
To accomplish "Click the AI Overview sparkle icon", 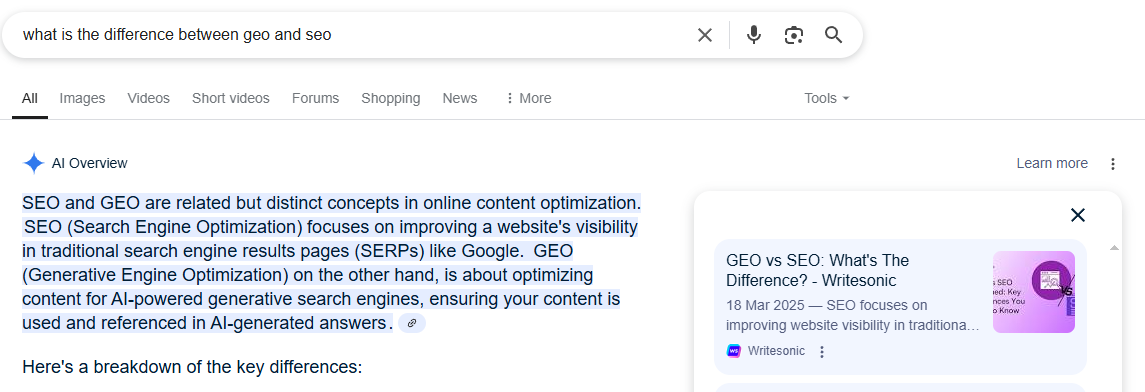I will (x=34, y=164).
